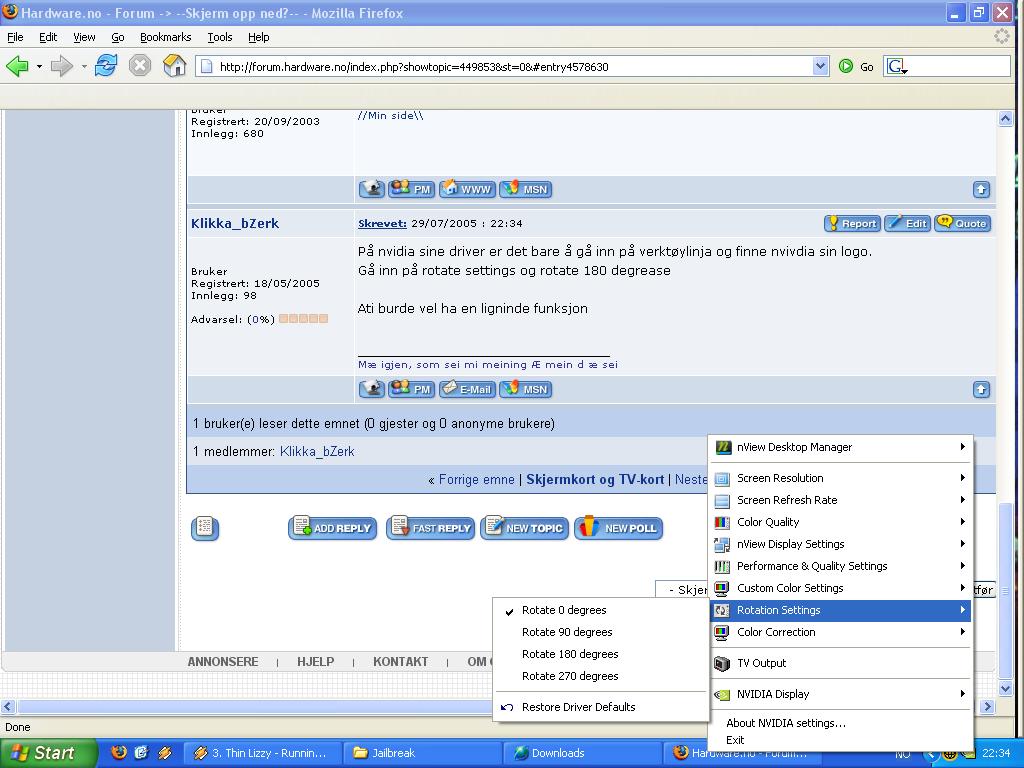Expand Custom Color Settings submenu
Image resolution: width=1024 pixels, height=768 pixels.
pos(841,588)
